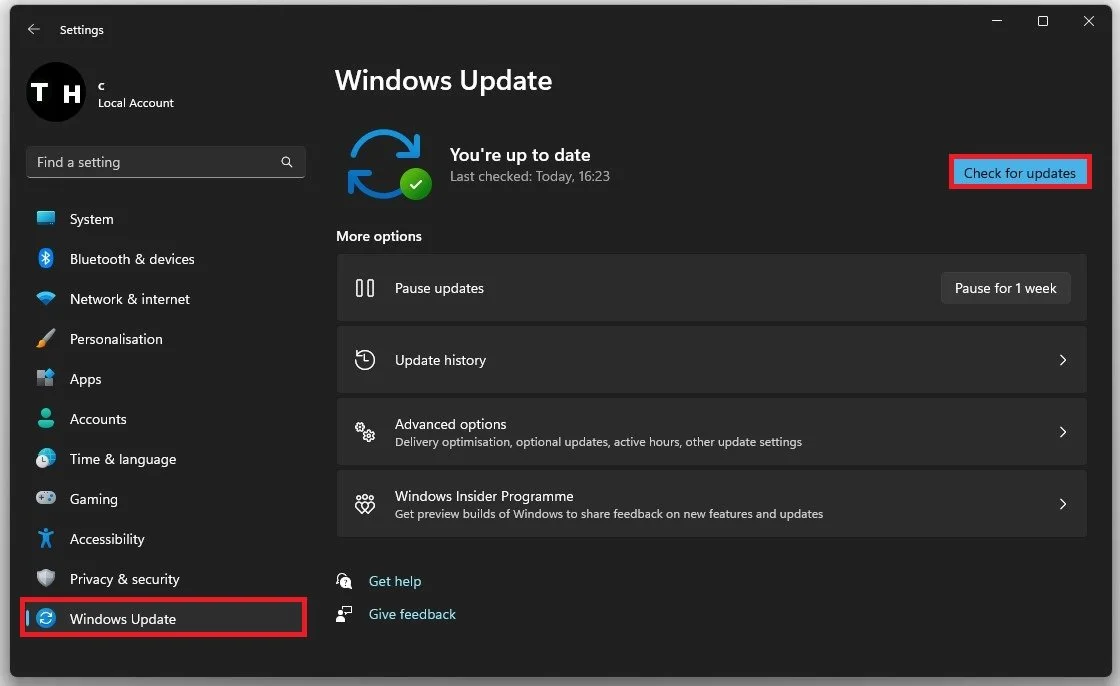Click the Time & language clock icon
The height and width of the screenshot is (686, 1120).
point(46,458)
